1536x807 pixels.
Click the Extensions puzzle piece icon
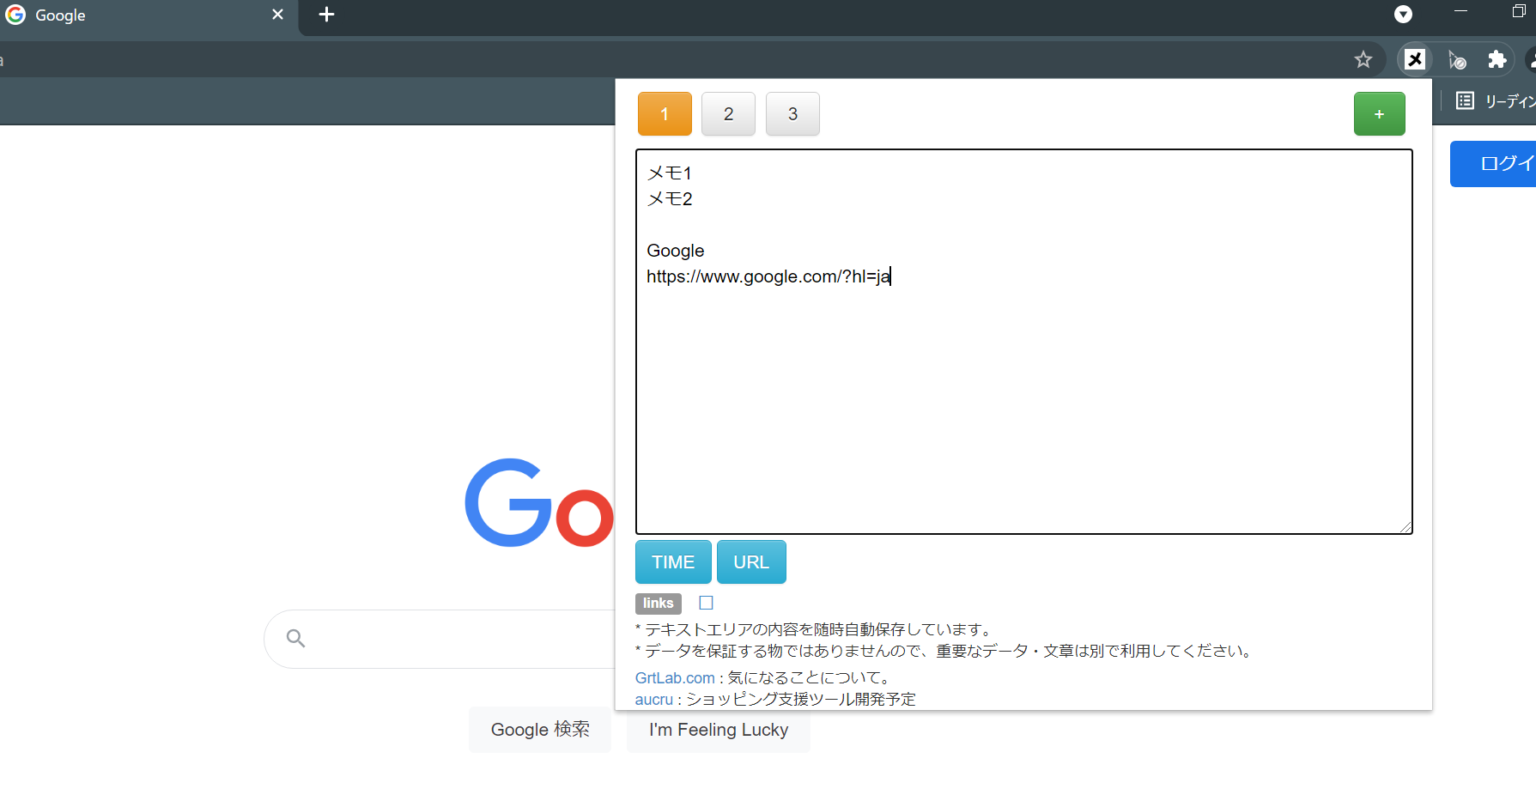click(x=1497, y=59)
